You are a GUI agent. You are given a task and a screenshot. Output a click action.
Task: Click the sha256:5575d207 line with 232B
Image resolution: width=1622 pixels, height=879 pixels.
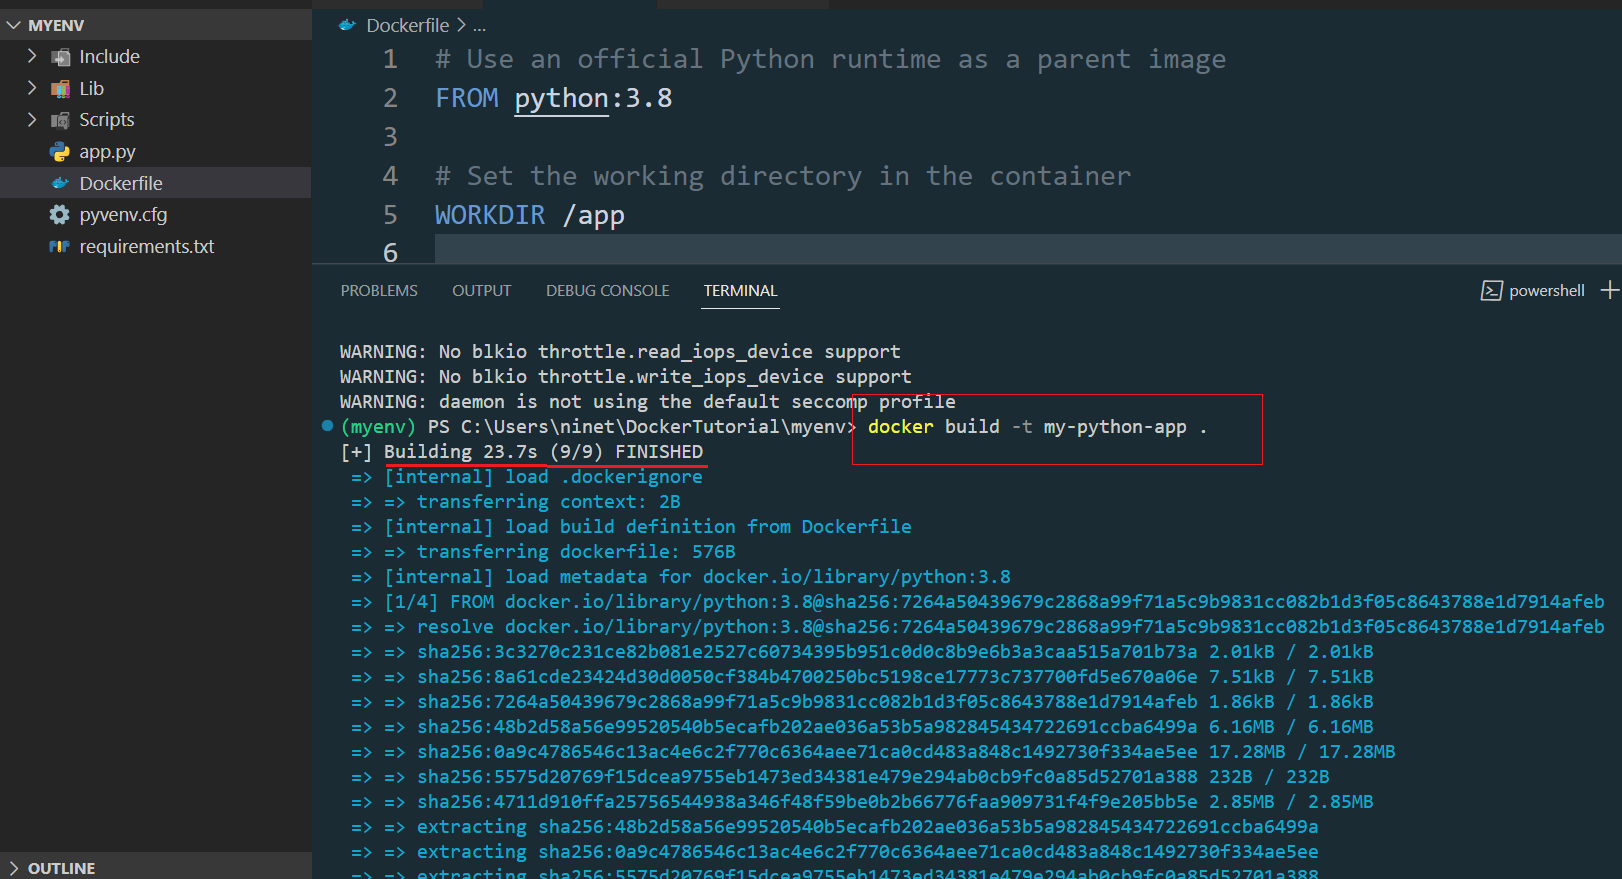(840, 777)
